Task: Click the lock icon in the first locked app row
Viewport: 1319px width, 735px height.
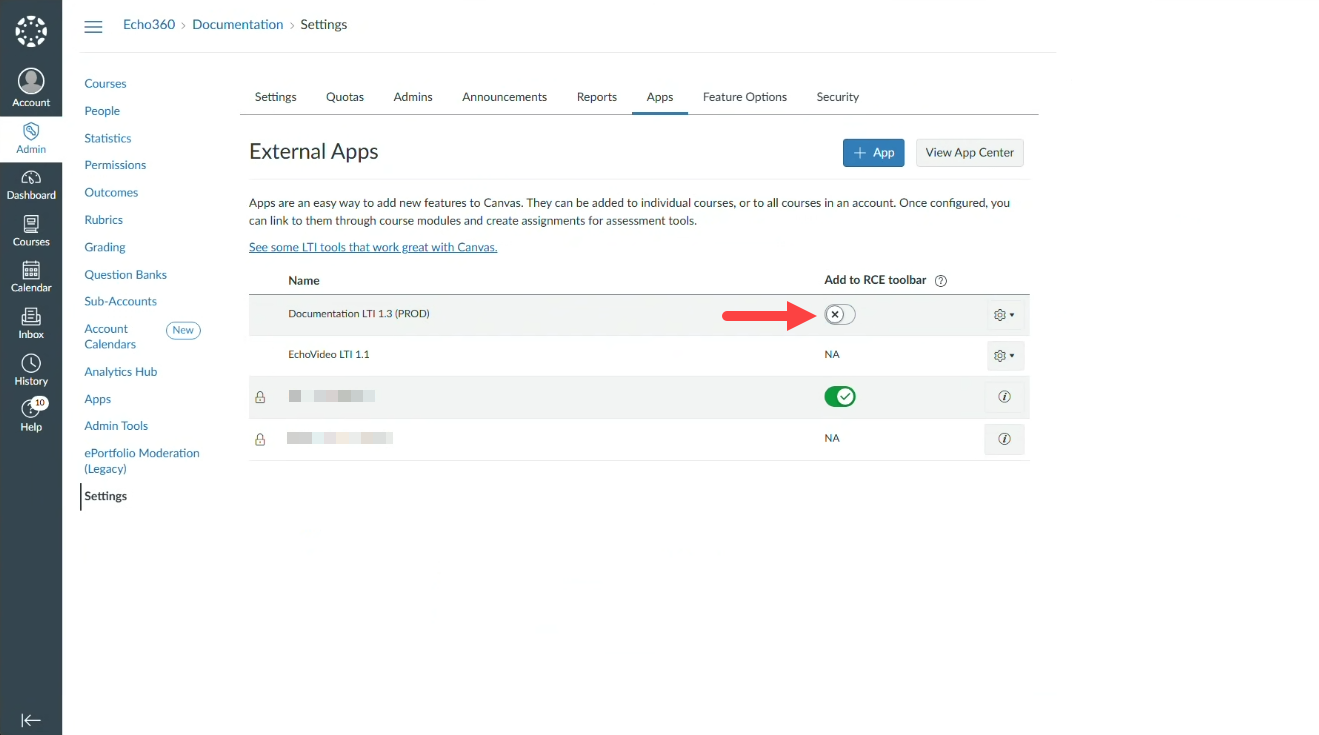Action: point(260,397)
